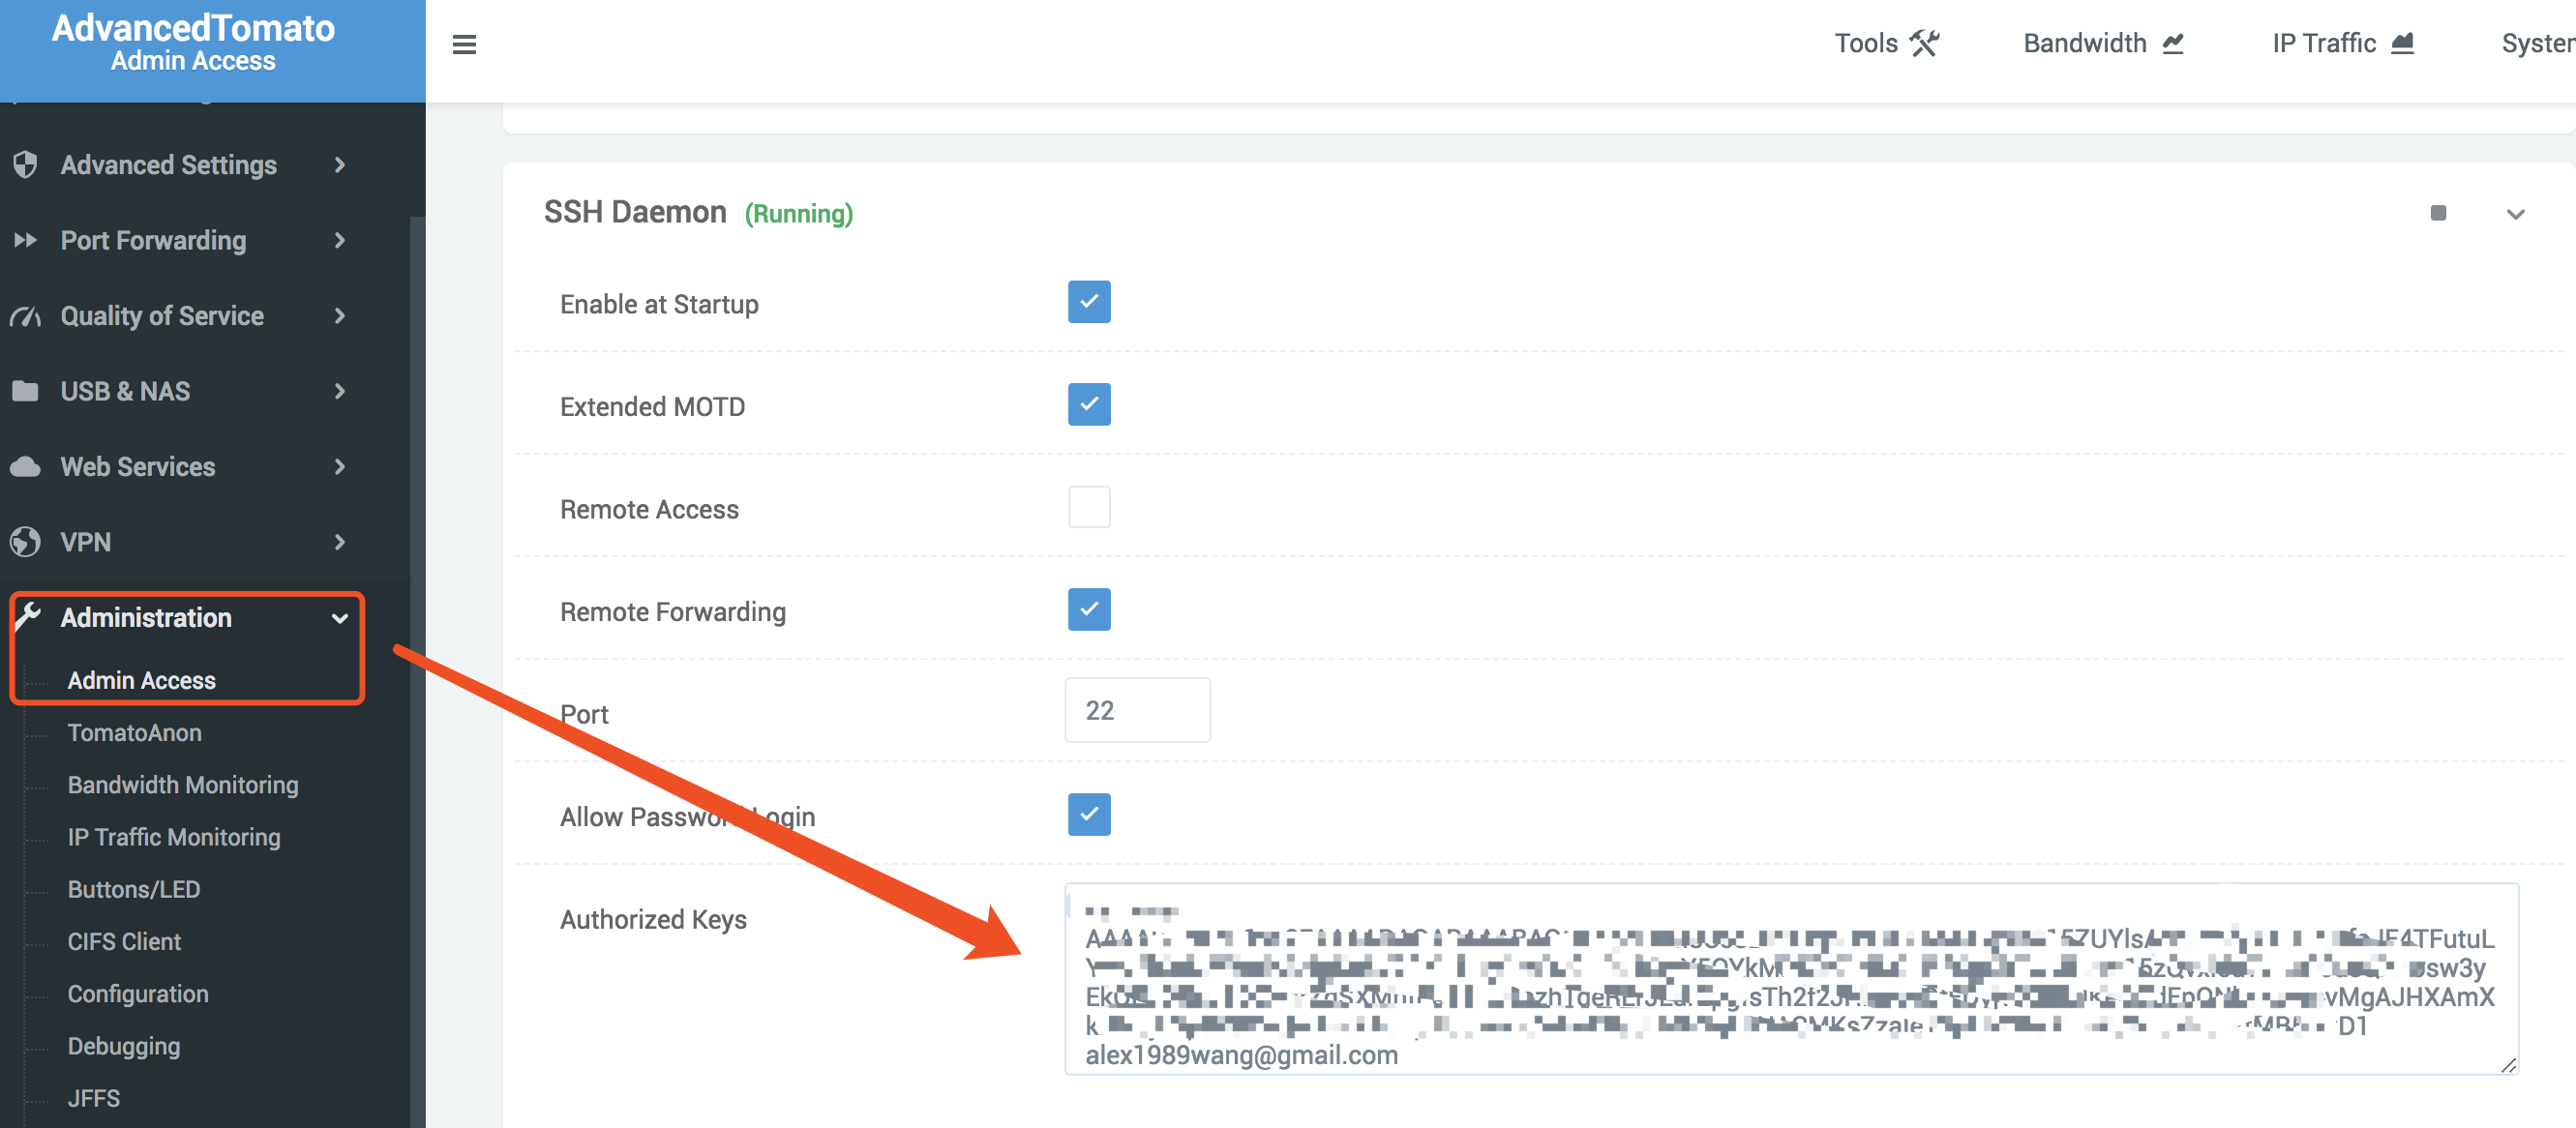
Task: Click the Authorized Keys text area
Action: (1791, 978)
